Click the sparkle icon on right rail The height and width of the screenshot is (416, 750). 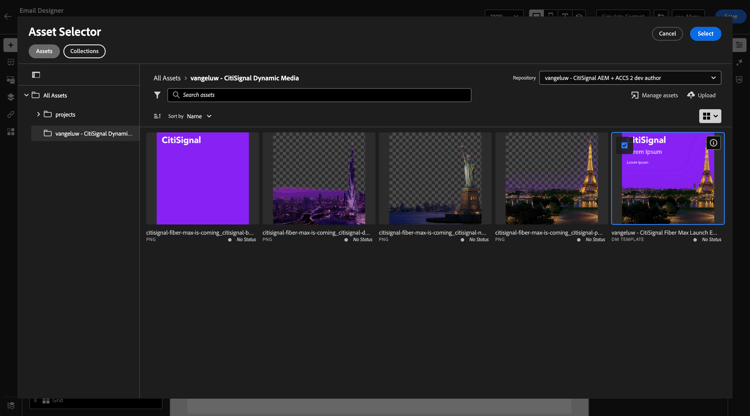click(x=739, y=62)
